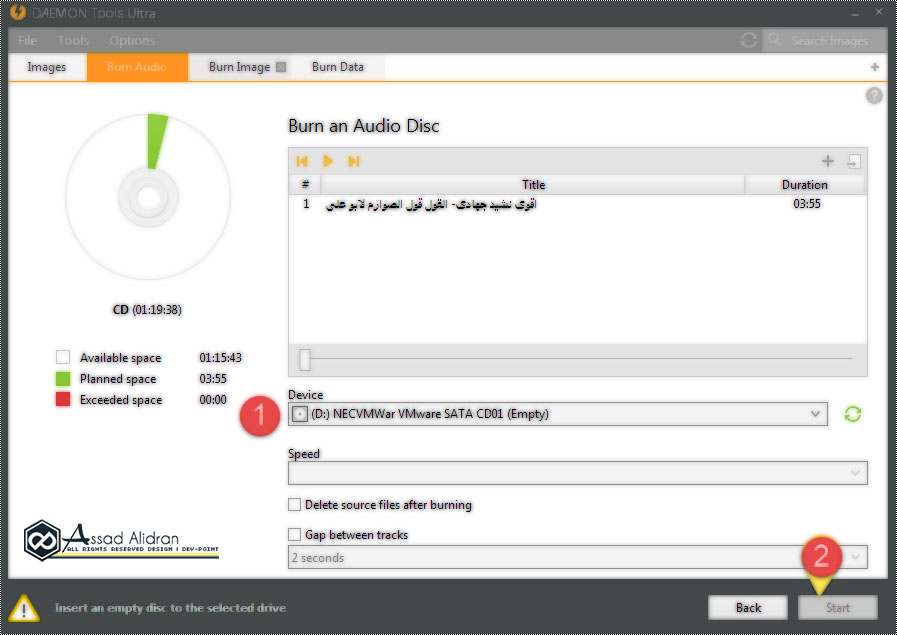Open the File menu
This screenshot has width=897, height=635.
(27, 41)
